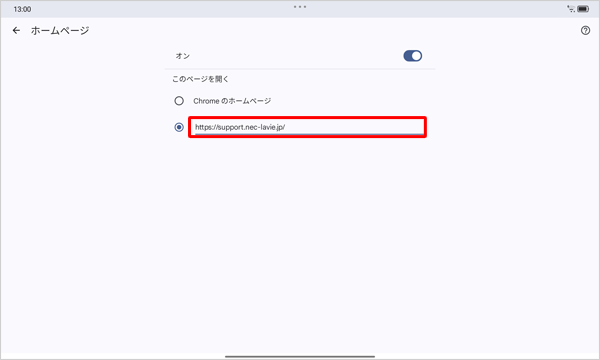Tap the battery icon in status bar

point(584,9)
